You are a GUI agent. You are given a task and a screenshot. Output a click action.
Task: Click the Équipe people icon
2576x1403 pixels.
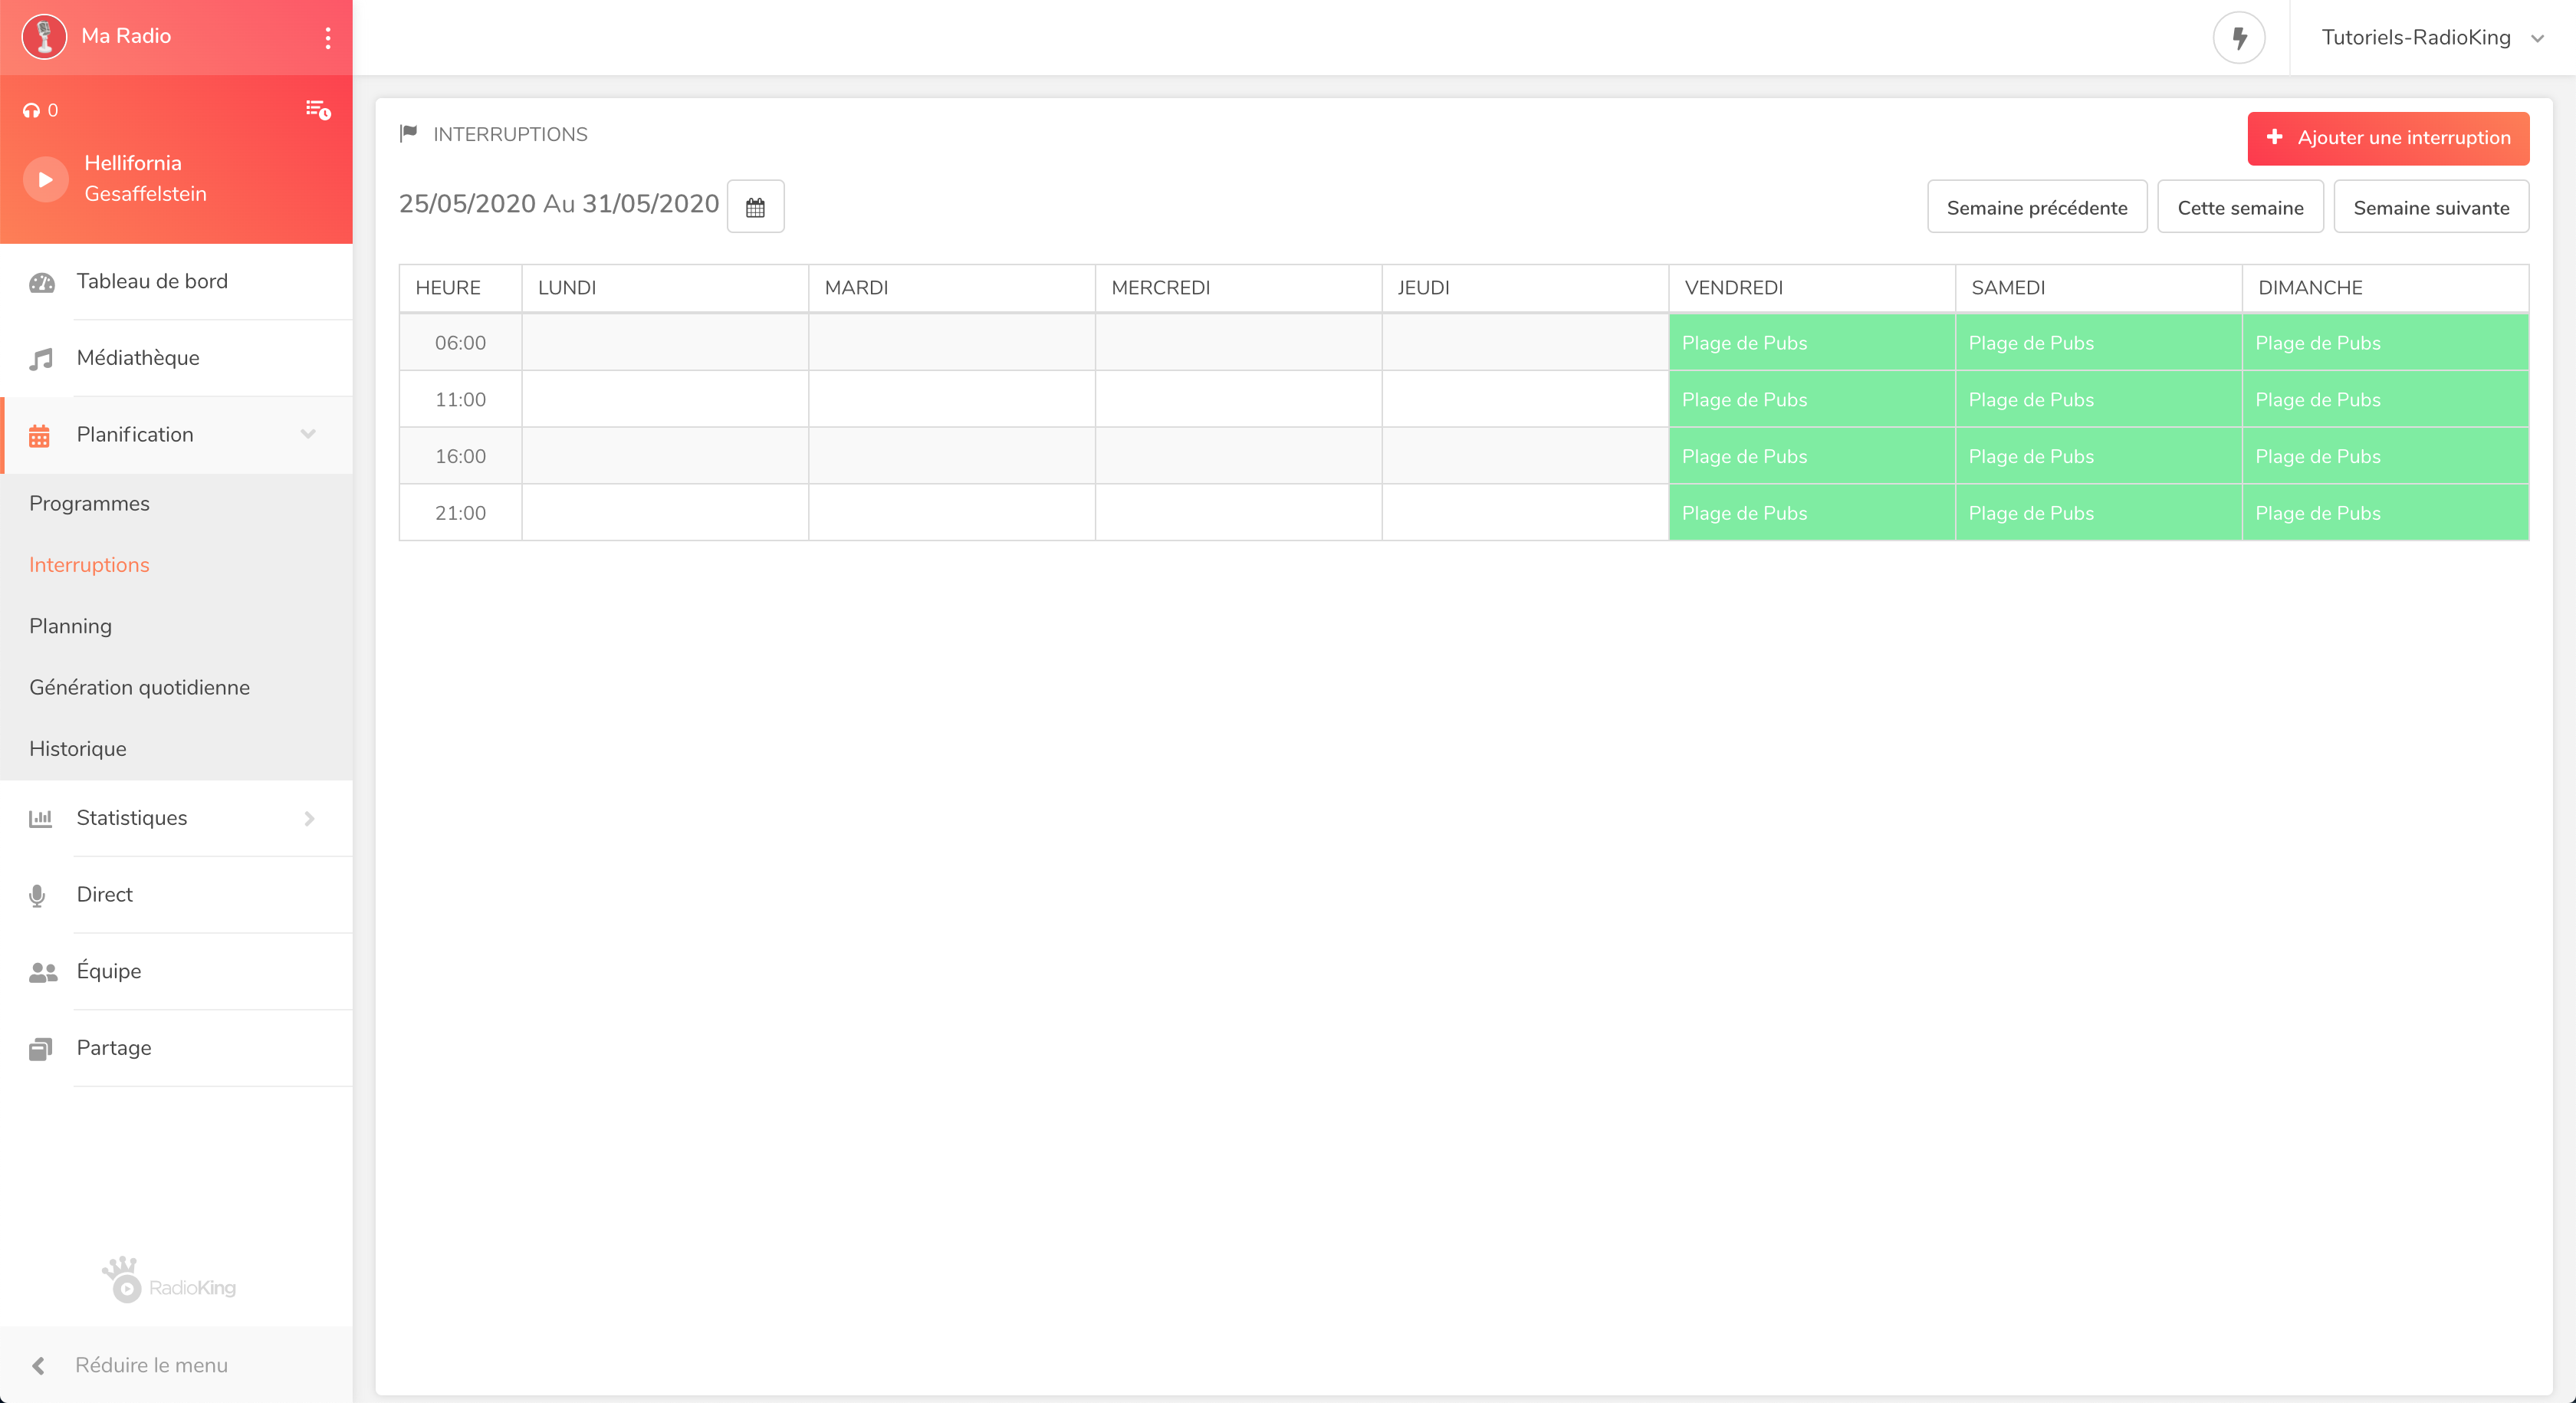(43, 972)
